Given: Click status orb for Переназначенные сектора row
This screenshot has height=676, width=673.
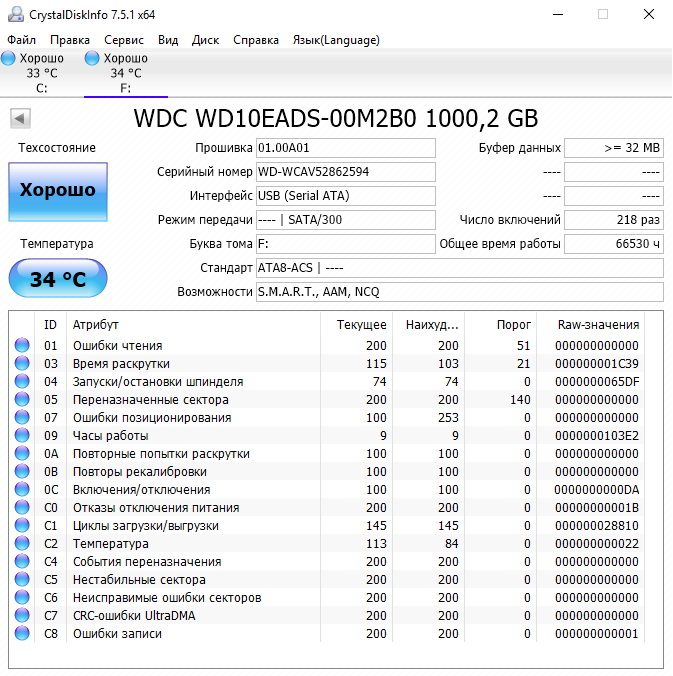Looking at the screenshot, I should 23,400.
